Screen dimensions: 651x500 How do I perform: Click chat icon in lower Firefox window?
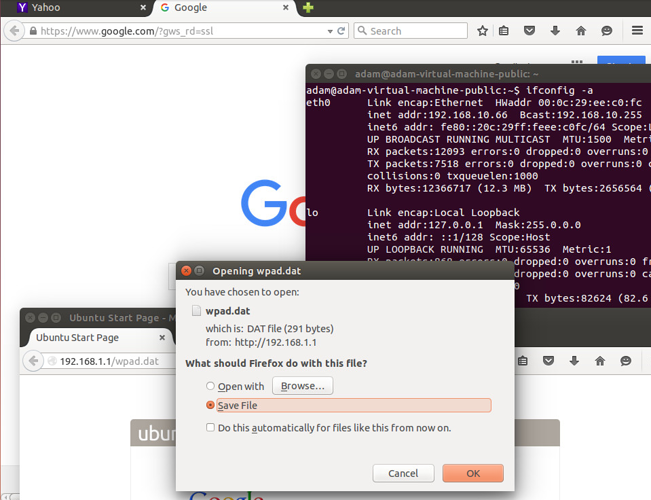(626, 361)
